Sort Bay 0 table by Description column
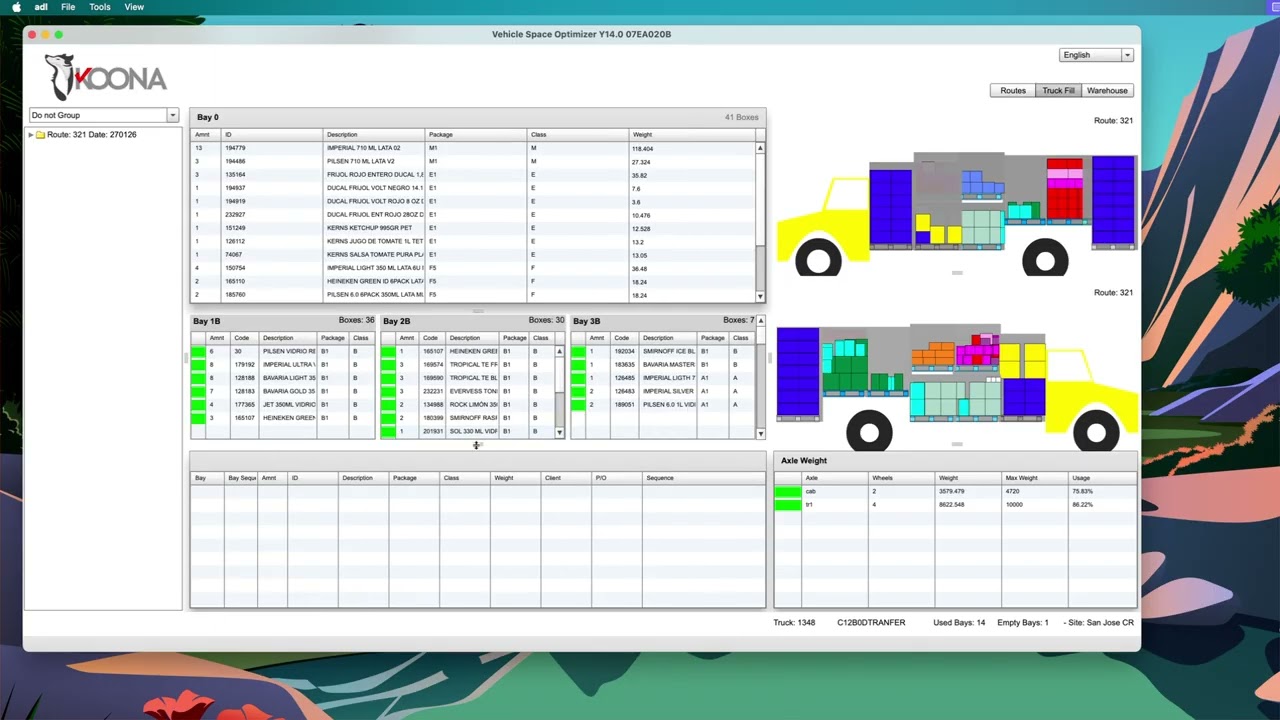1280x720 pixels. point(374,134)
